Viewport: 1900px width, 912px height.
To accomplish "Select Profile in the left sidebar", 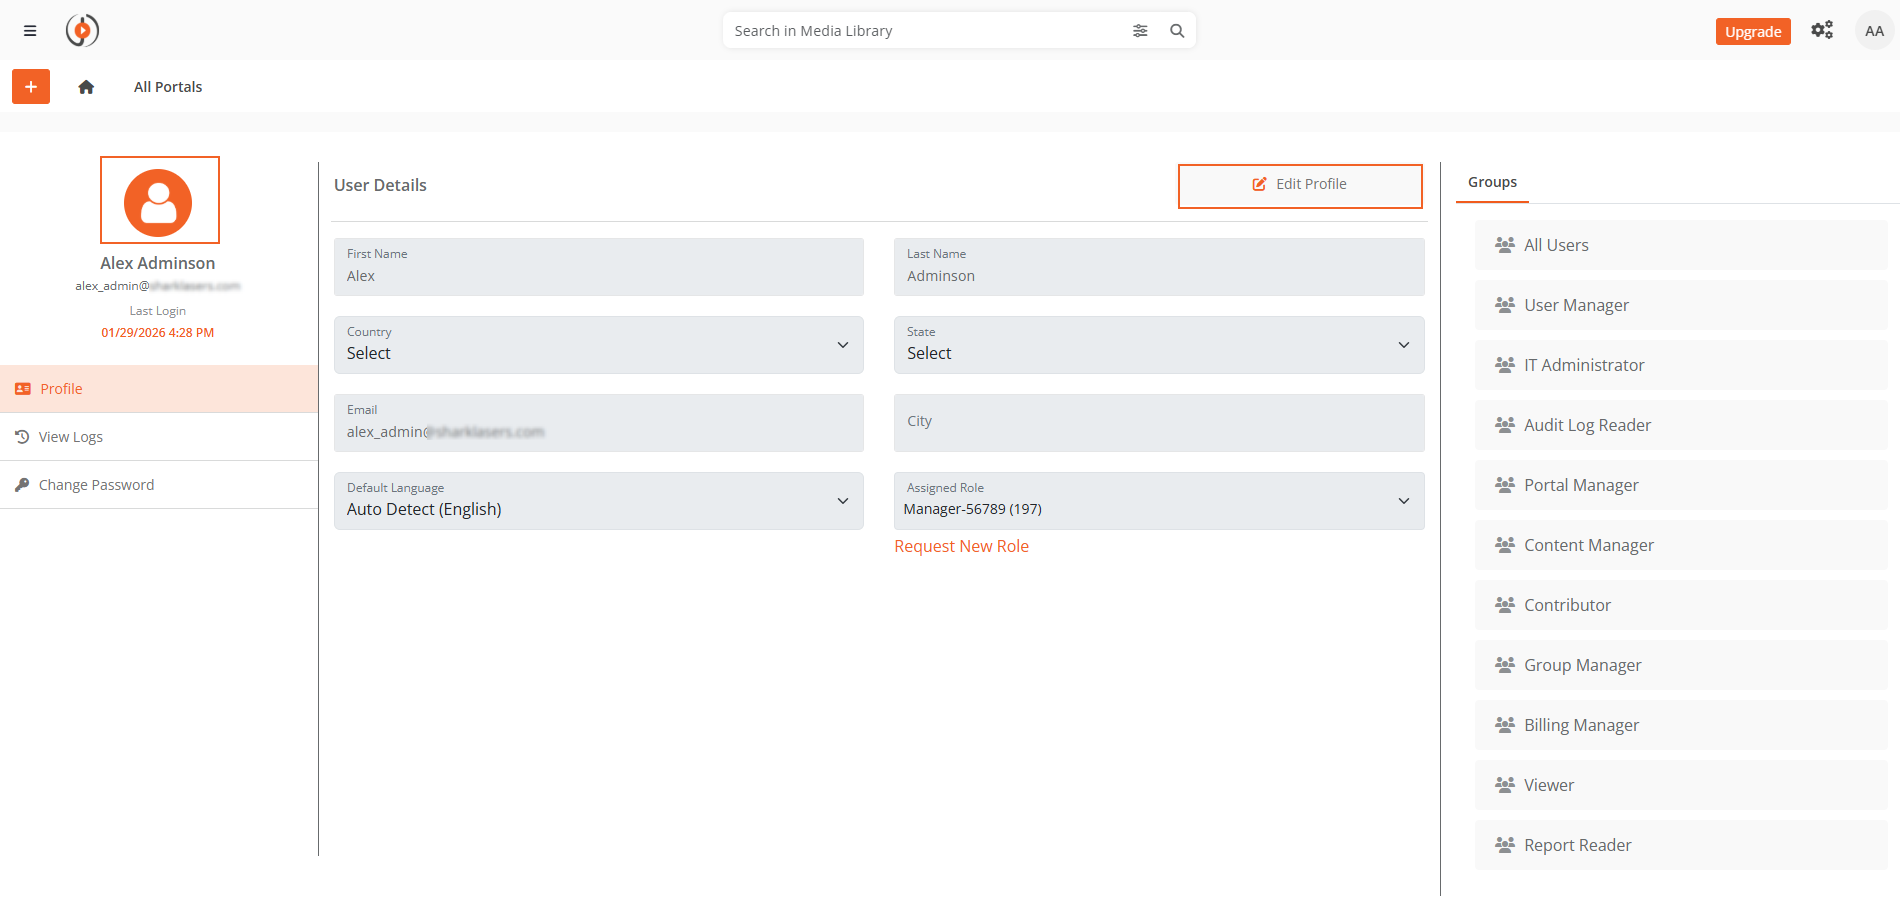I will [x=63, y=388].
